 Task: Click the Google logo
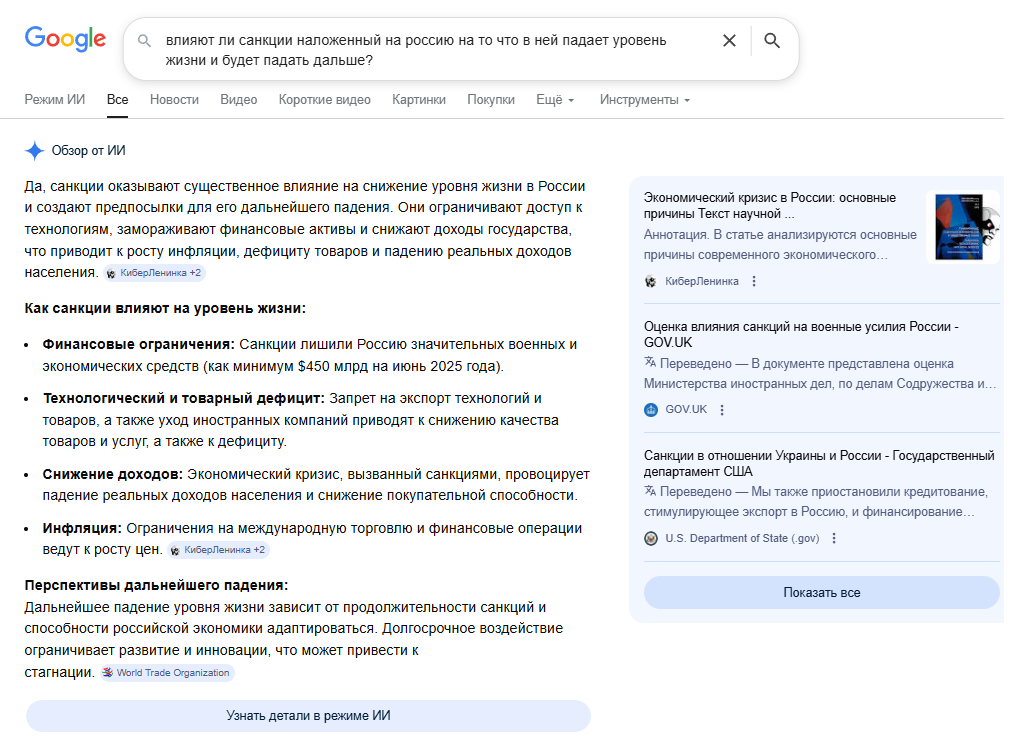(x=65, y=39)
